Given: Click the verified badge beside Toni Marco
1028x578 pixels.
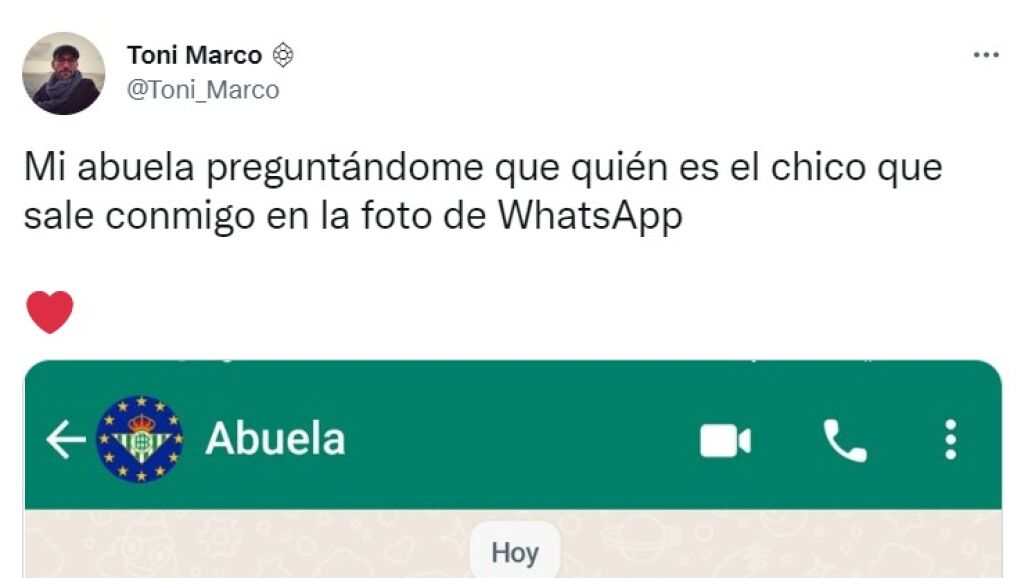Looking at the screenshot, I should [x=283, y=55].
